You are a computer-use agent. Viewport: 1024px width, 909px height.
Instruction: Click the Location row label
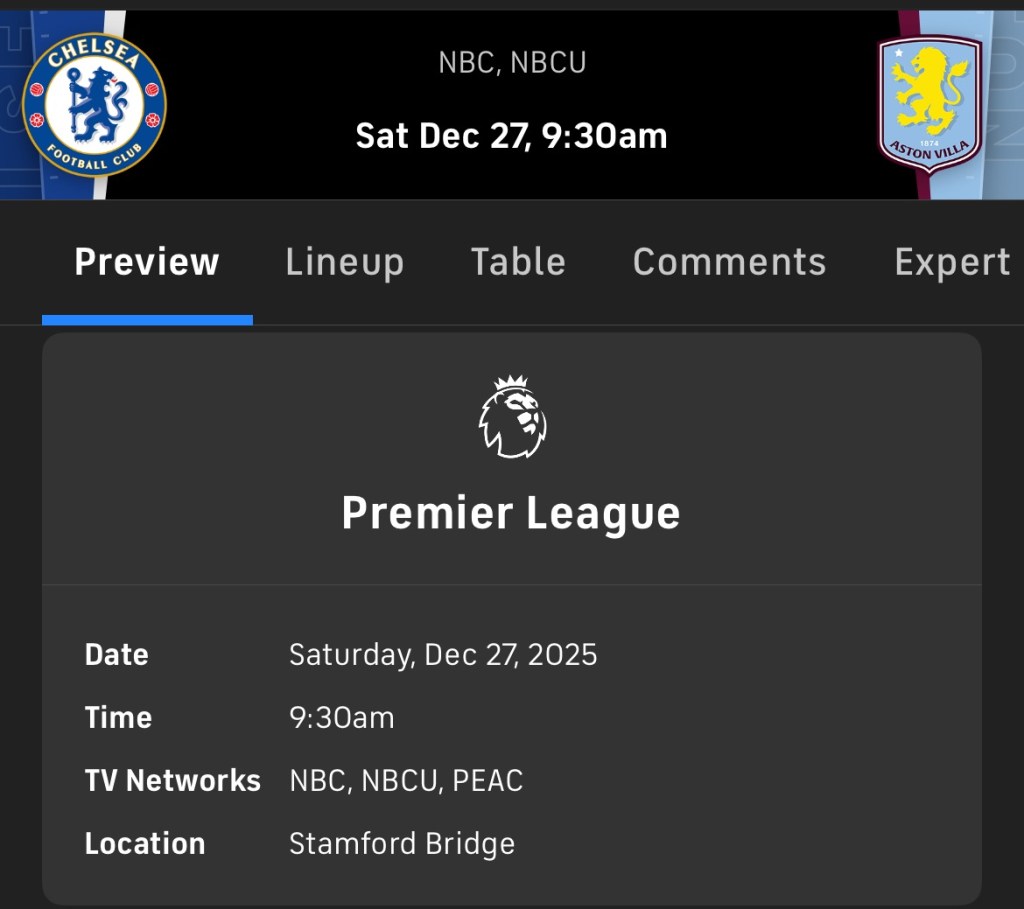[x=145, y=844]
